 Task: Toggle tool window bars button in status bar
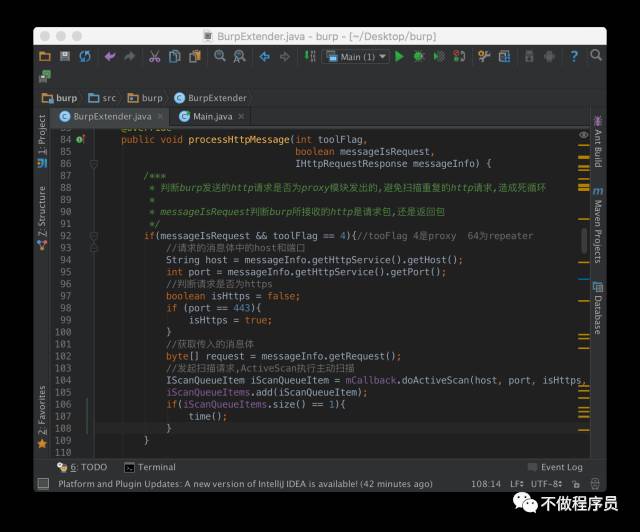(x=43, y=484)
